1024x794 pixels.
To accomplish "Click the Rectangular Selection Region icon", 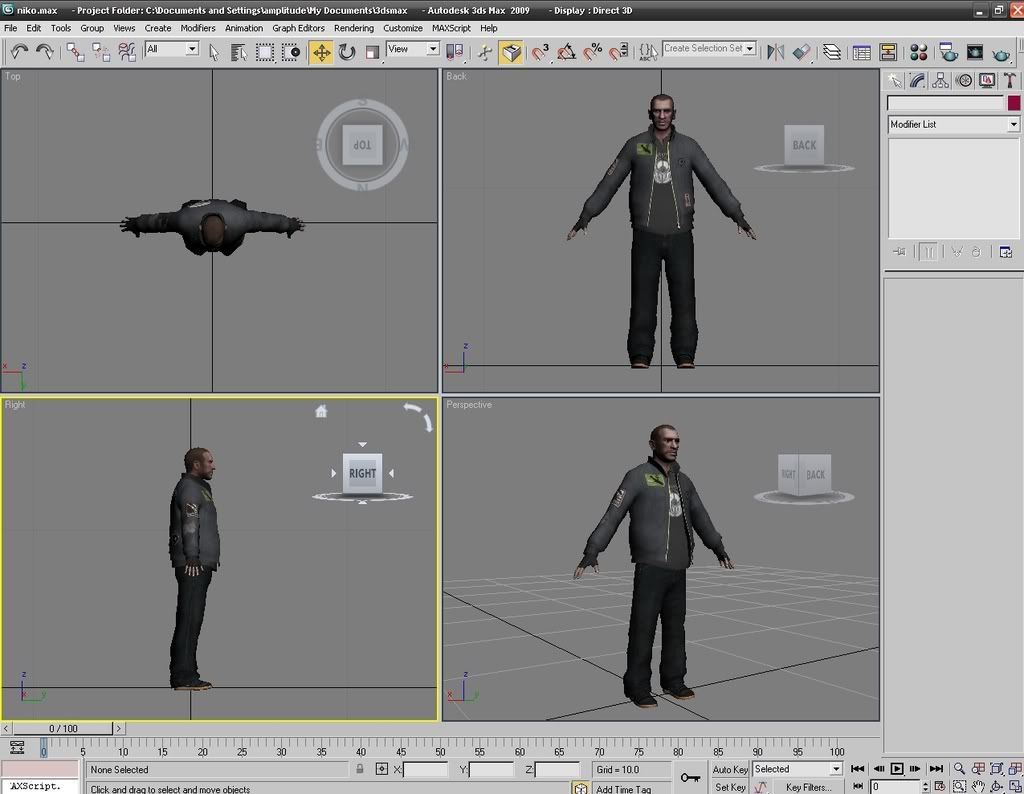I will tap(264, 52).
